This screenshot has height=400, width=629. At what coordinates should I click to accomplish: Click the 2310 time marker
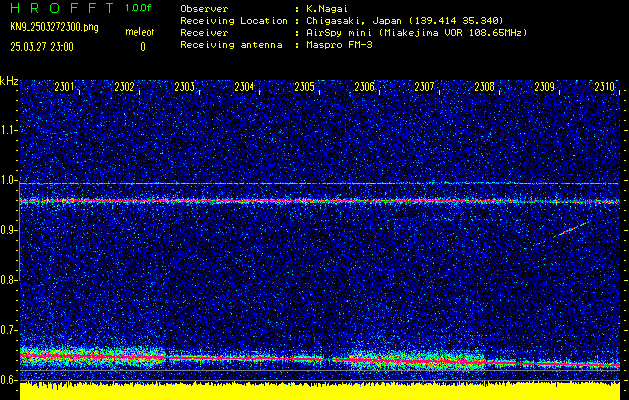(605, 87)
